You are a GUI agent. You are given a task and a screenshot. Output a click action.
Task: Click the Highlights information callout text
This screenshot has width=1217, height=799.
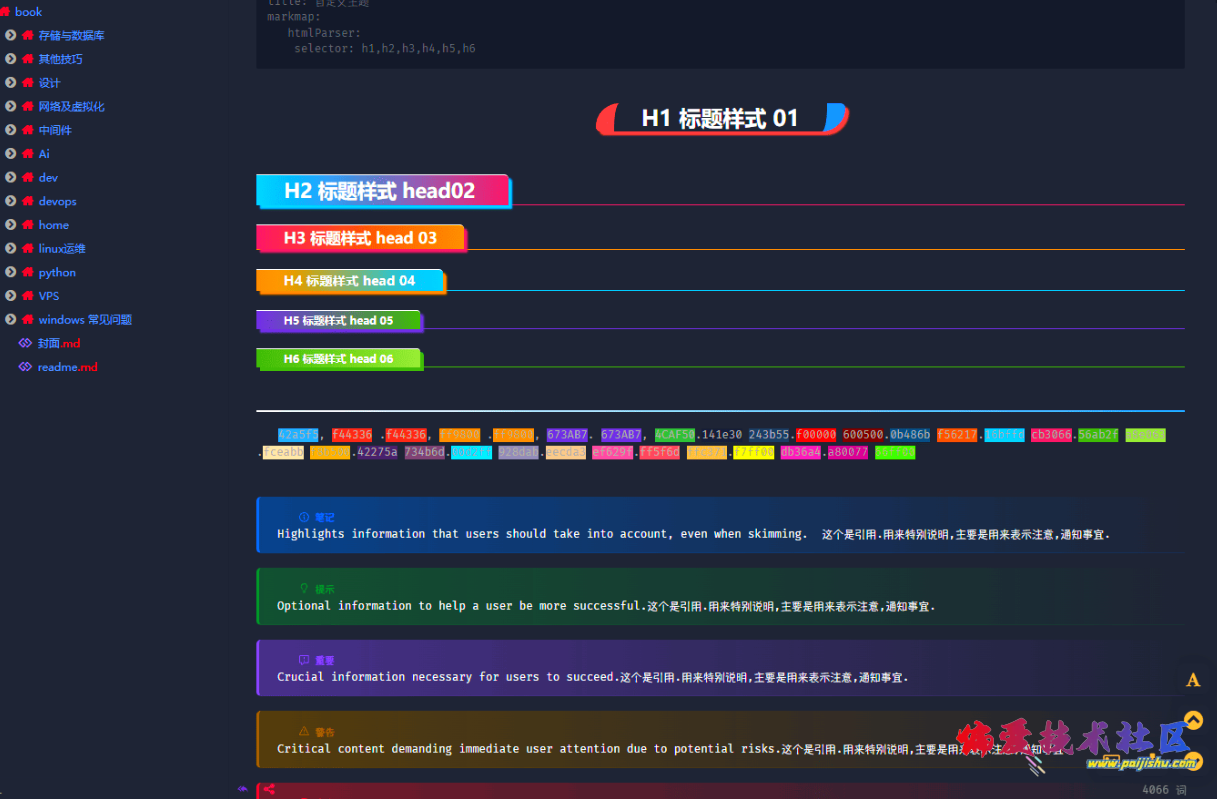pos(693,534)
